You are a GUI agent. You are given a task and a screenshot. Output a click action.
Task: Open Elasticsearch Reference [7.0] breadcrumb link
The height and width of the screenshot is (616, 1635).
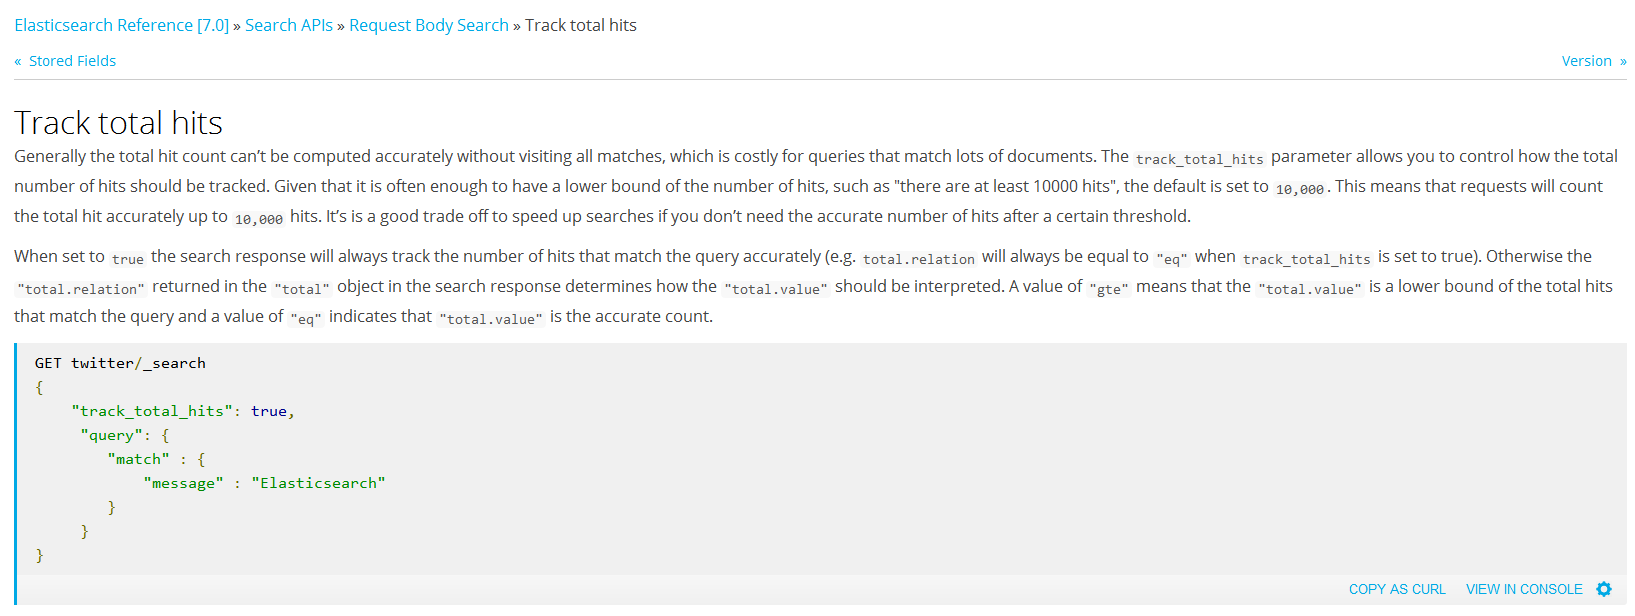121,25
